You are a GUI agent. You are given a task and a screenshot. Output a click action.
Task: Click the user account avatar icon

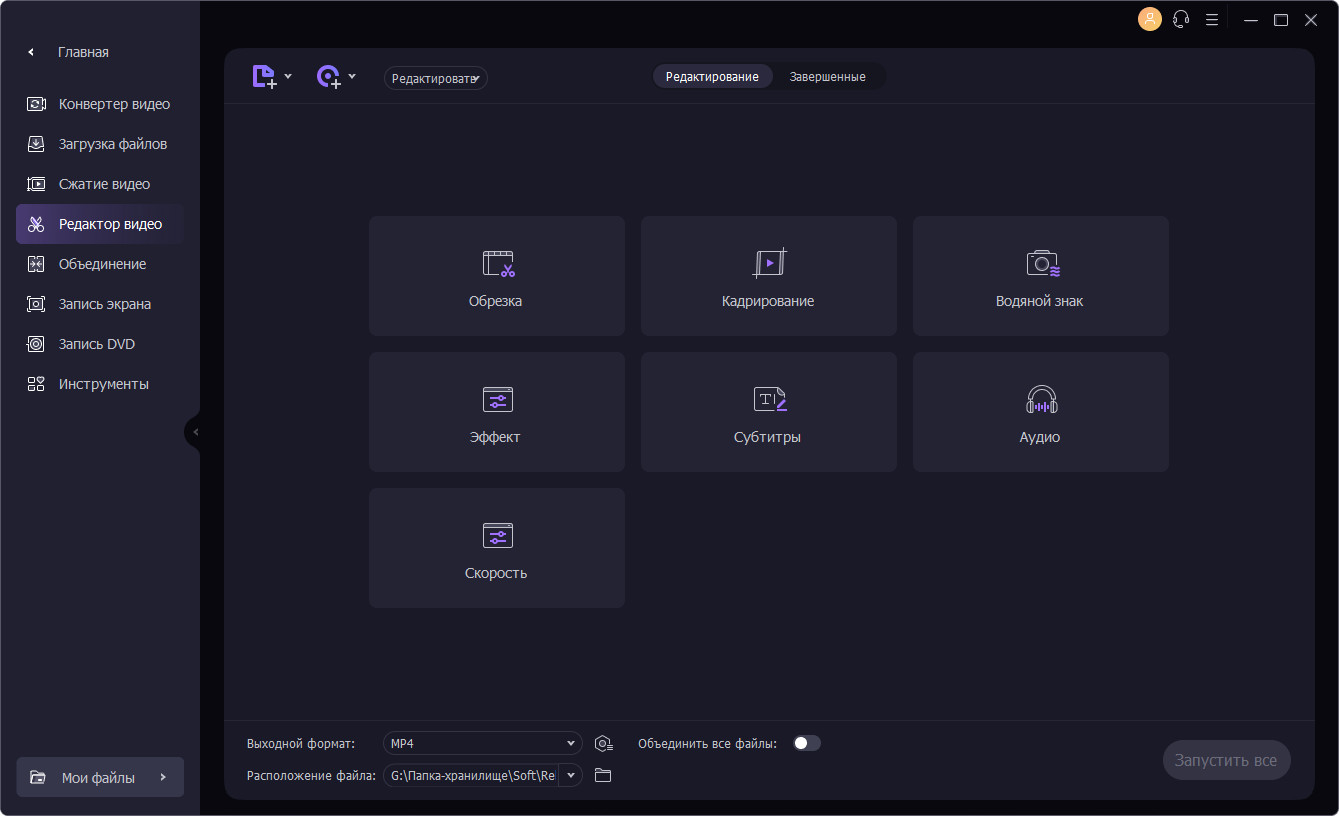pos(1150,19)
